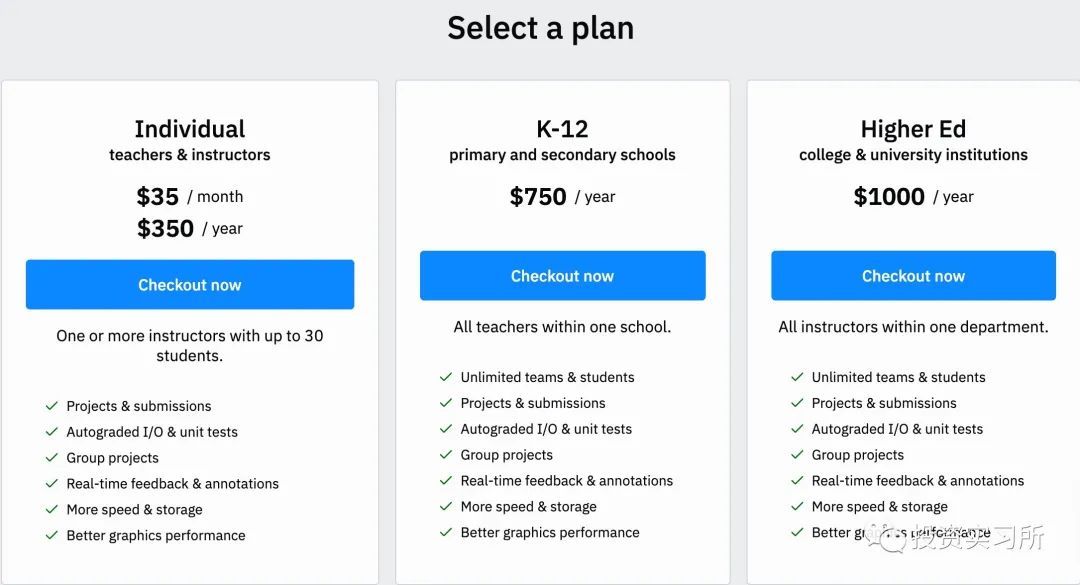Select the Individual plan heading
Screen dimensions: 1080x585
[x=190, y=129]
